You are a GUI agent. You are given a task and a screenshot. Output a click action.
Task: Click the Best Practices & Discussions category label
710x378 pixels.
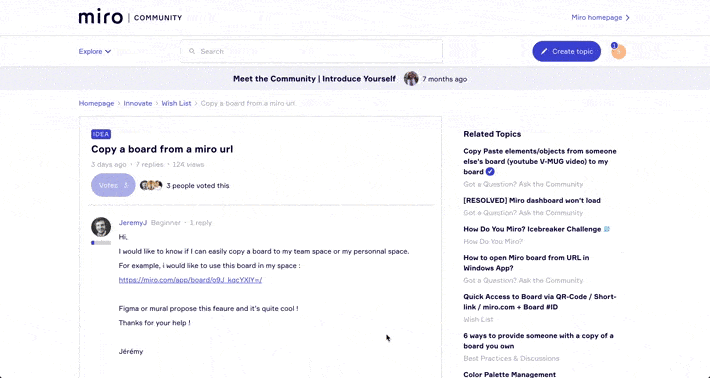[x=511, y=358]
